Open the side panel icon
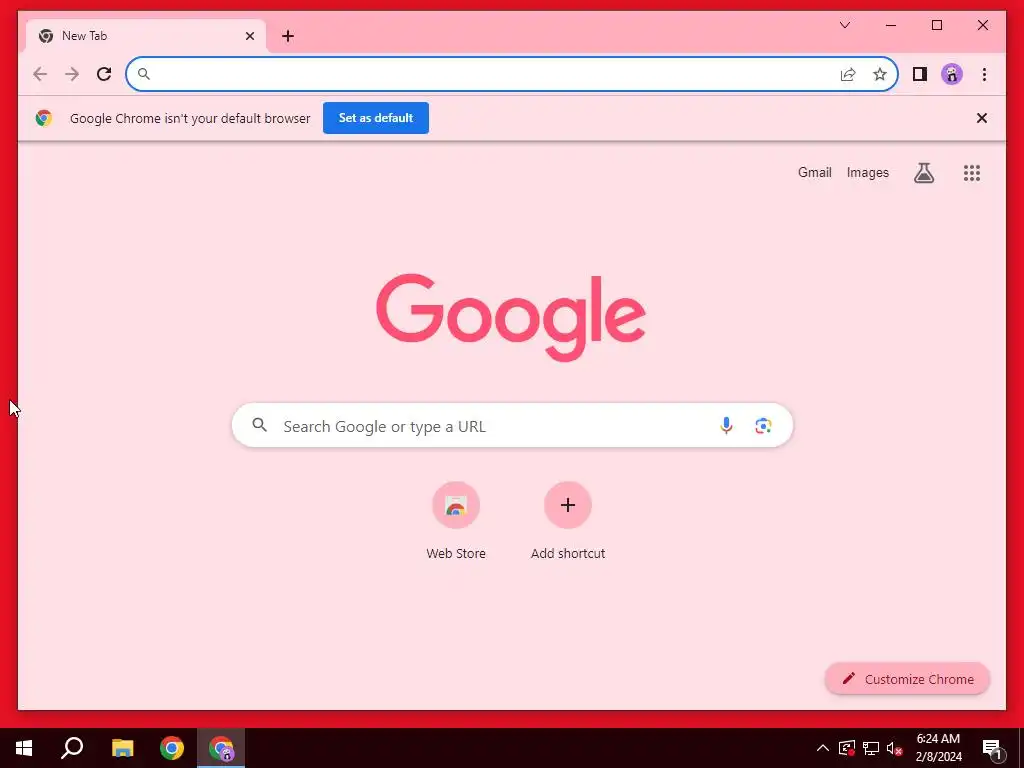This screenshot has height=768, width=1024. (x=920, y=74)
